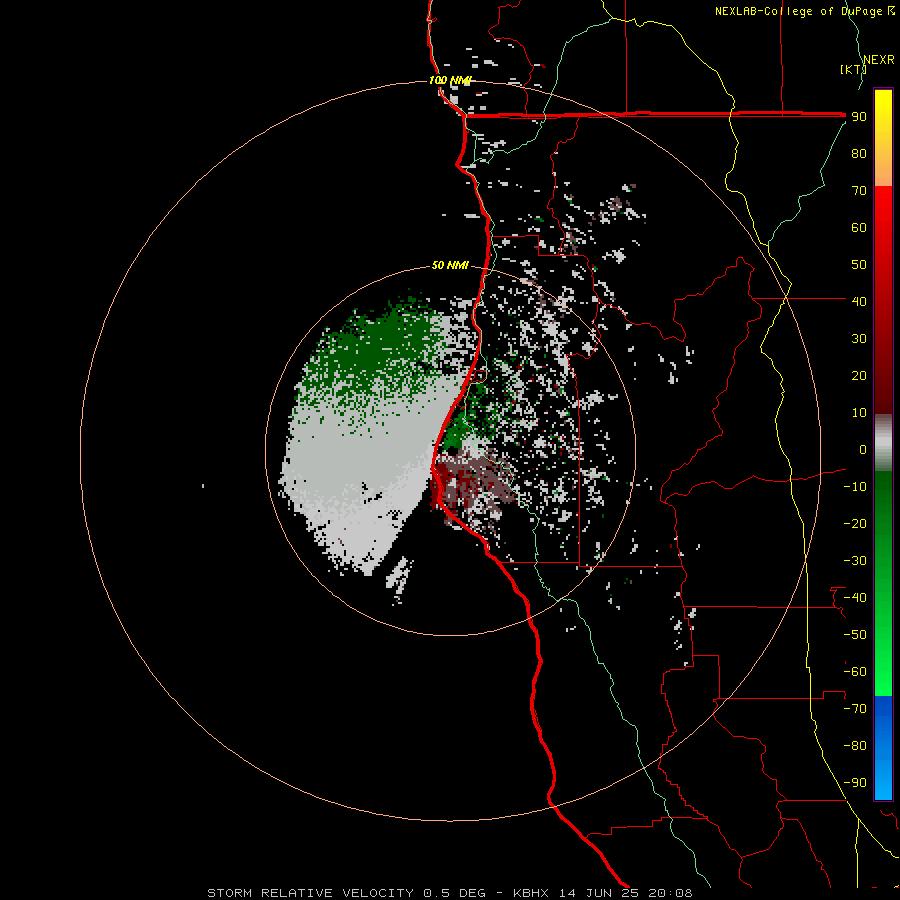
Task: Click the -30 value on velocity scale
Action: (855, 561)
